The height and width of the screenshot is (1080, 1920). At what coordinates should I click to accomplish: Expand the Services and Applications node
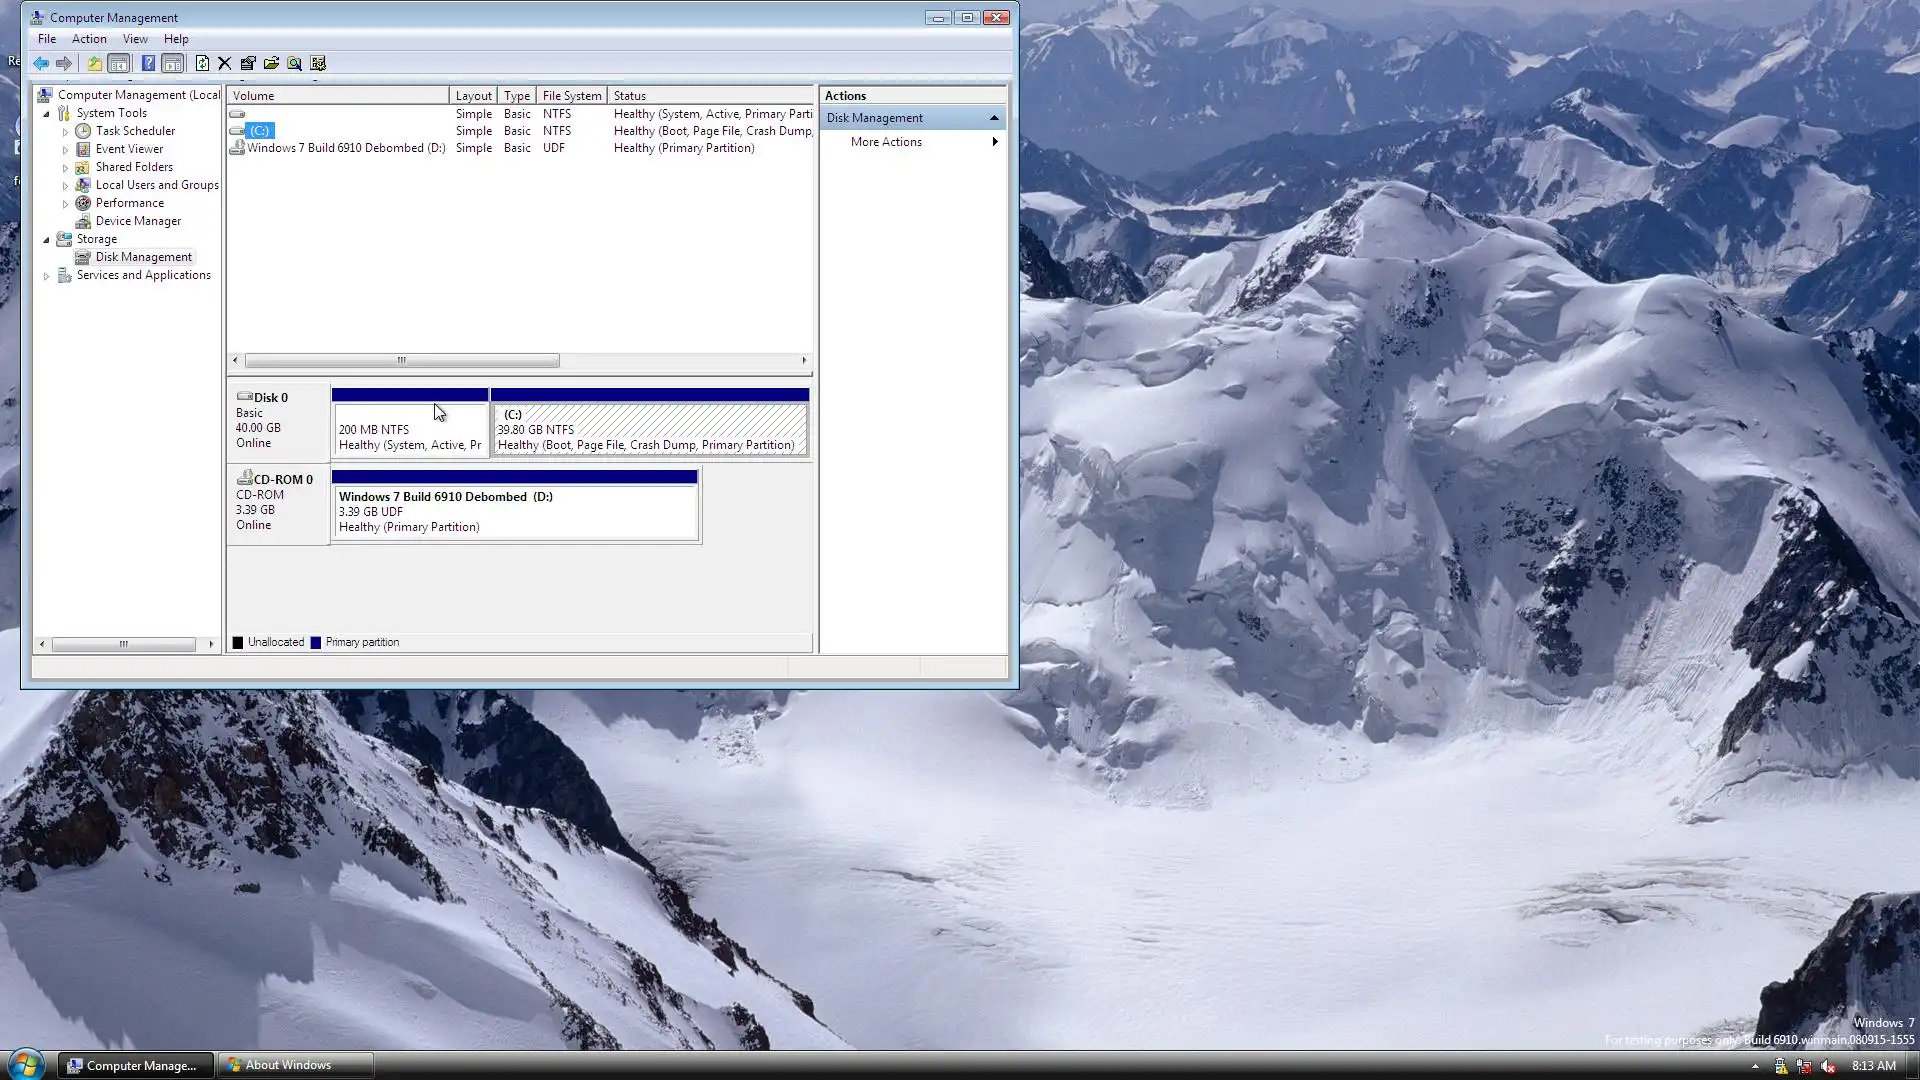pyautogui.click(x=46, y=276)
